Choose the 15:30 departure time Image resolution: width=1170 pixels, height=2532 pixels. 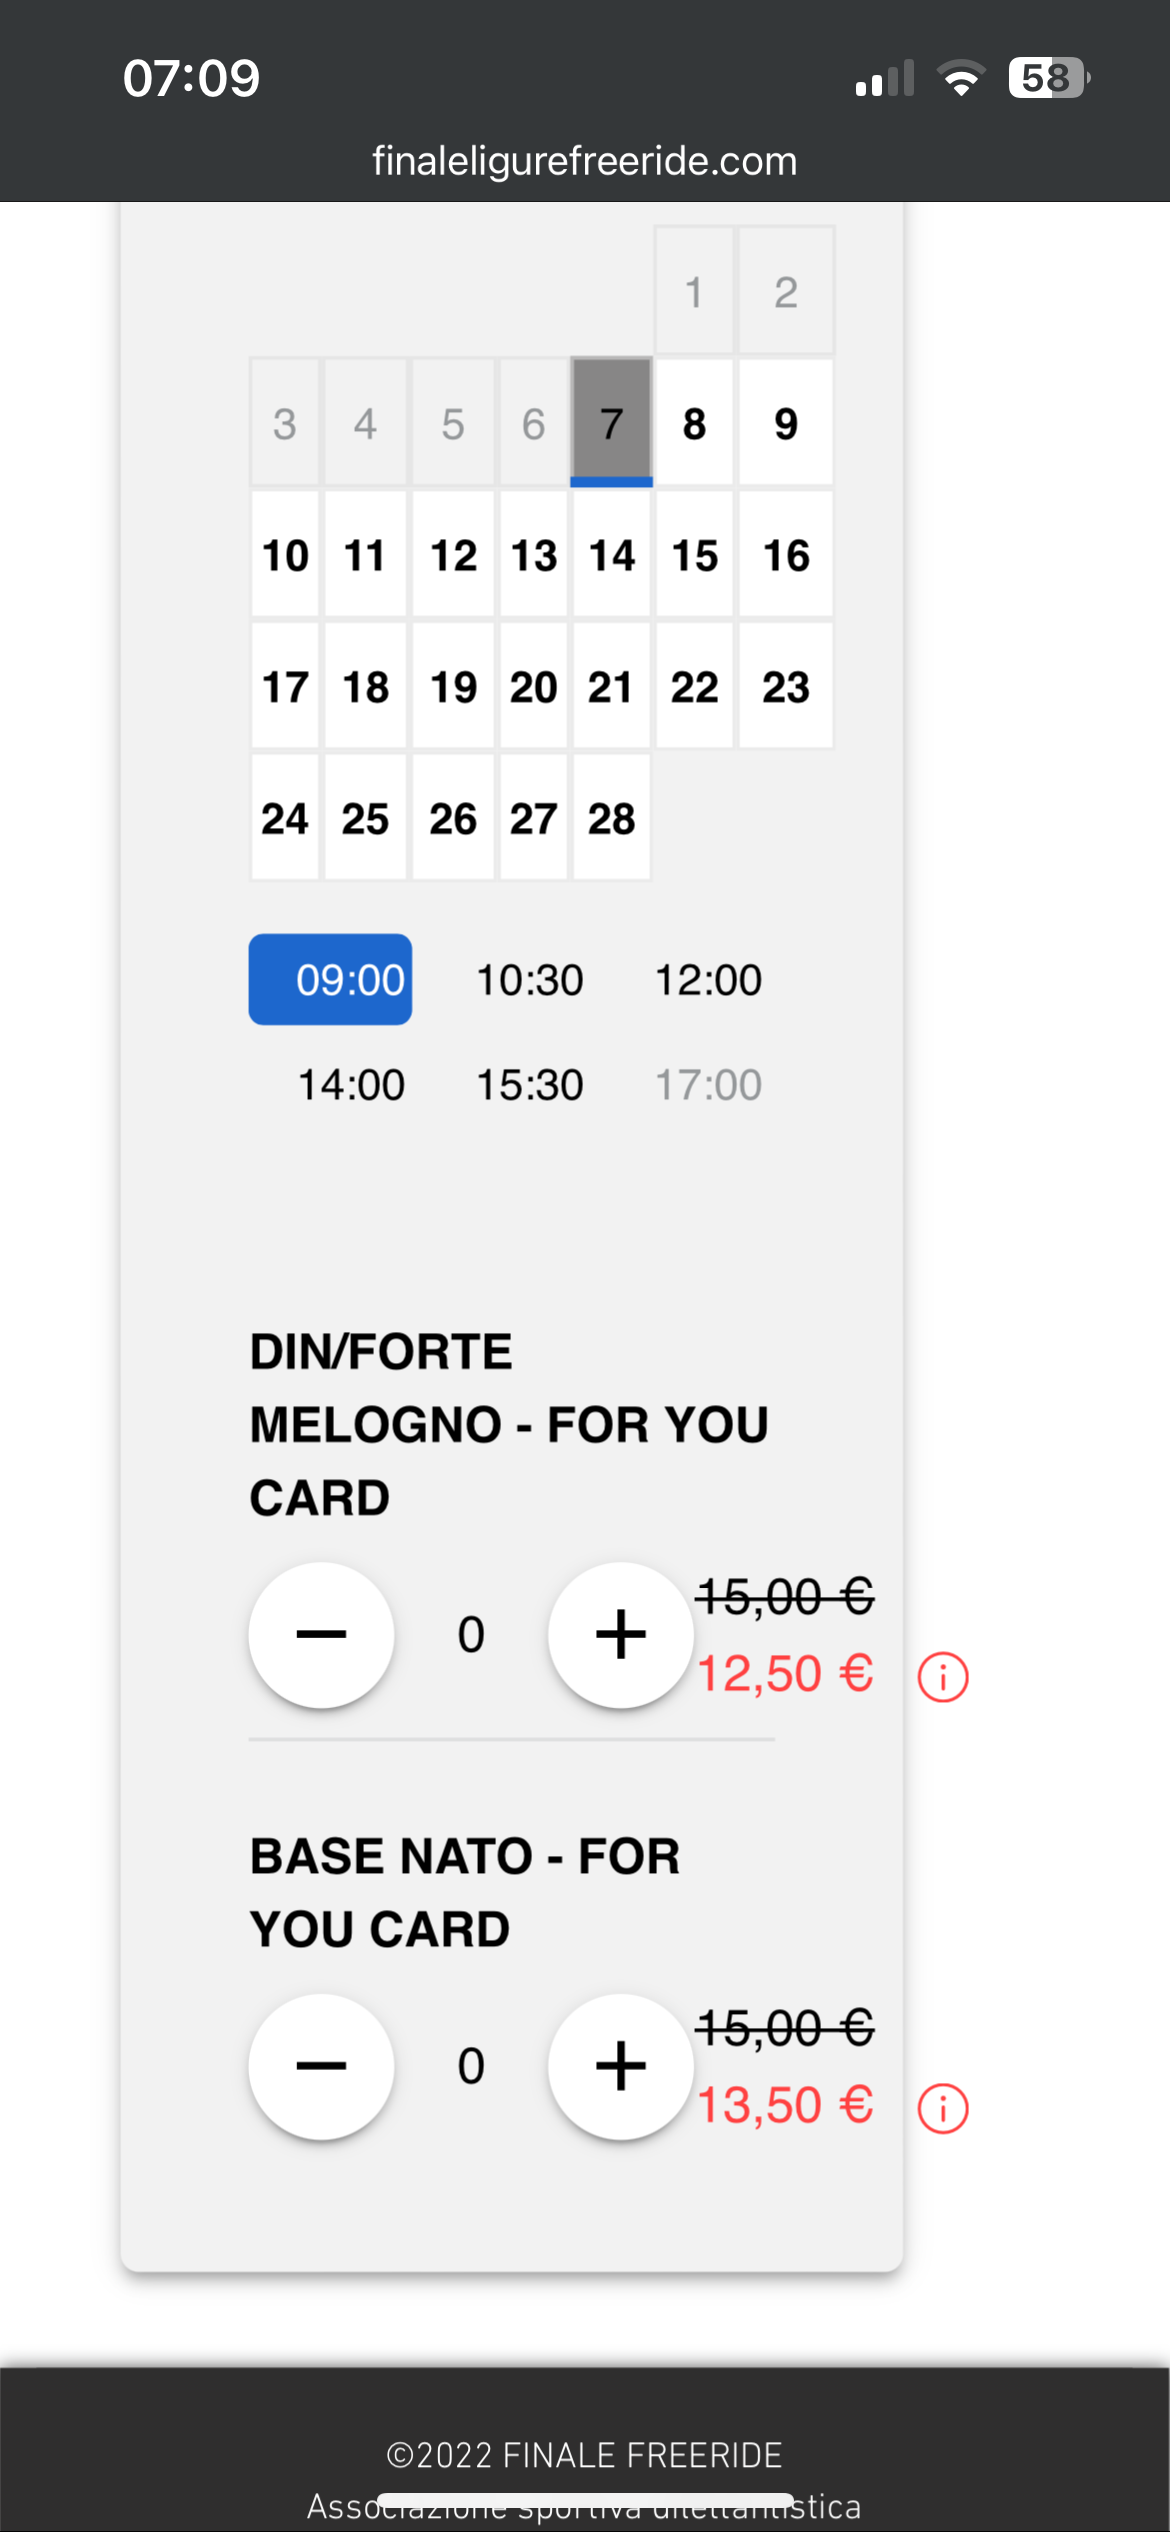coord(529,1085)
